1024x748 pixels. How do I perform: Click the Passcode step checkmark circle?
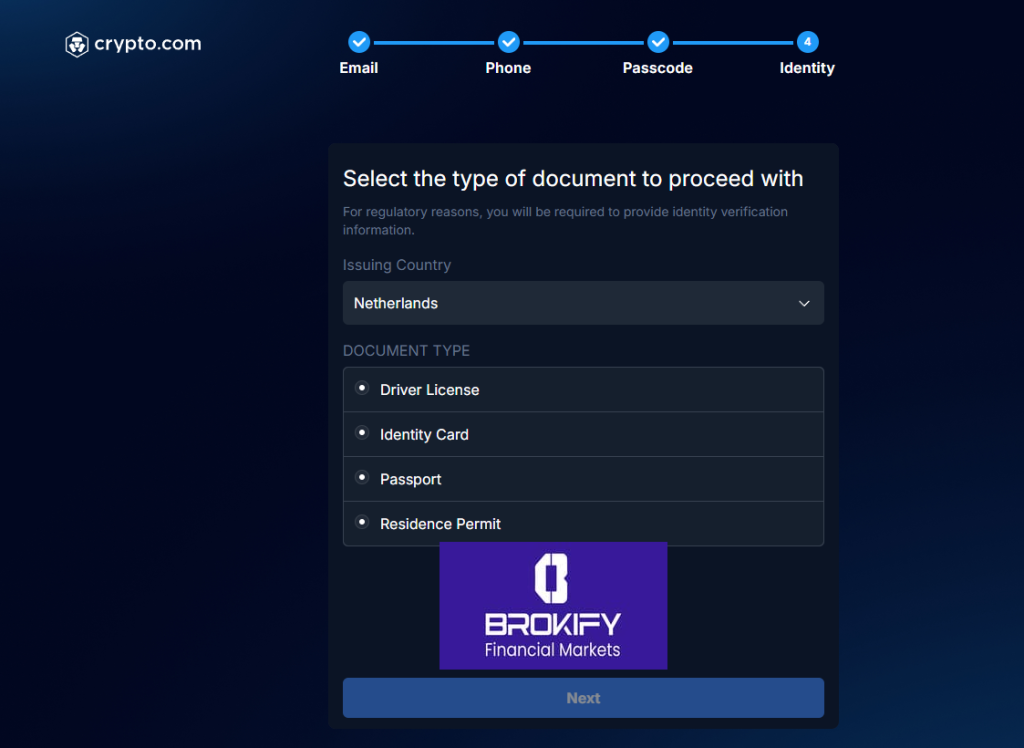click(658, 42)
